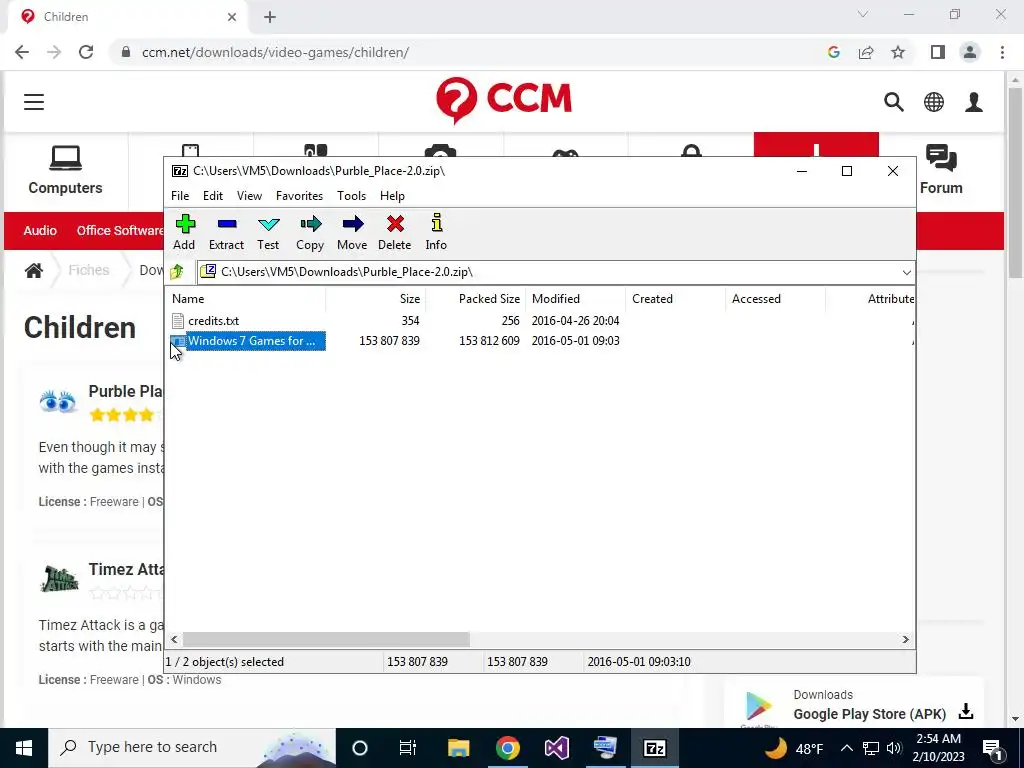Expand the 7-Zip path dropdown arrow
This screenshot has height=768, width=1024.
pos(906,272)
